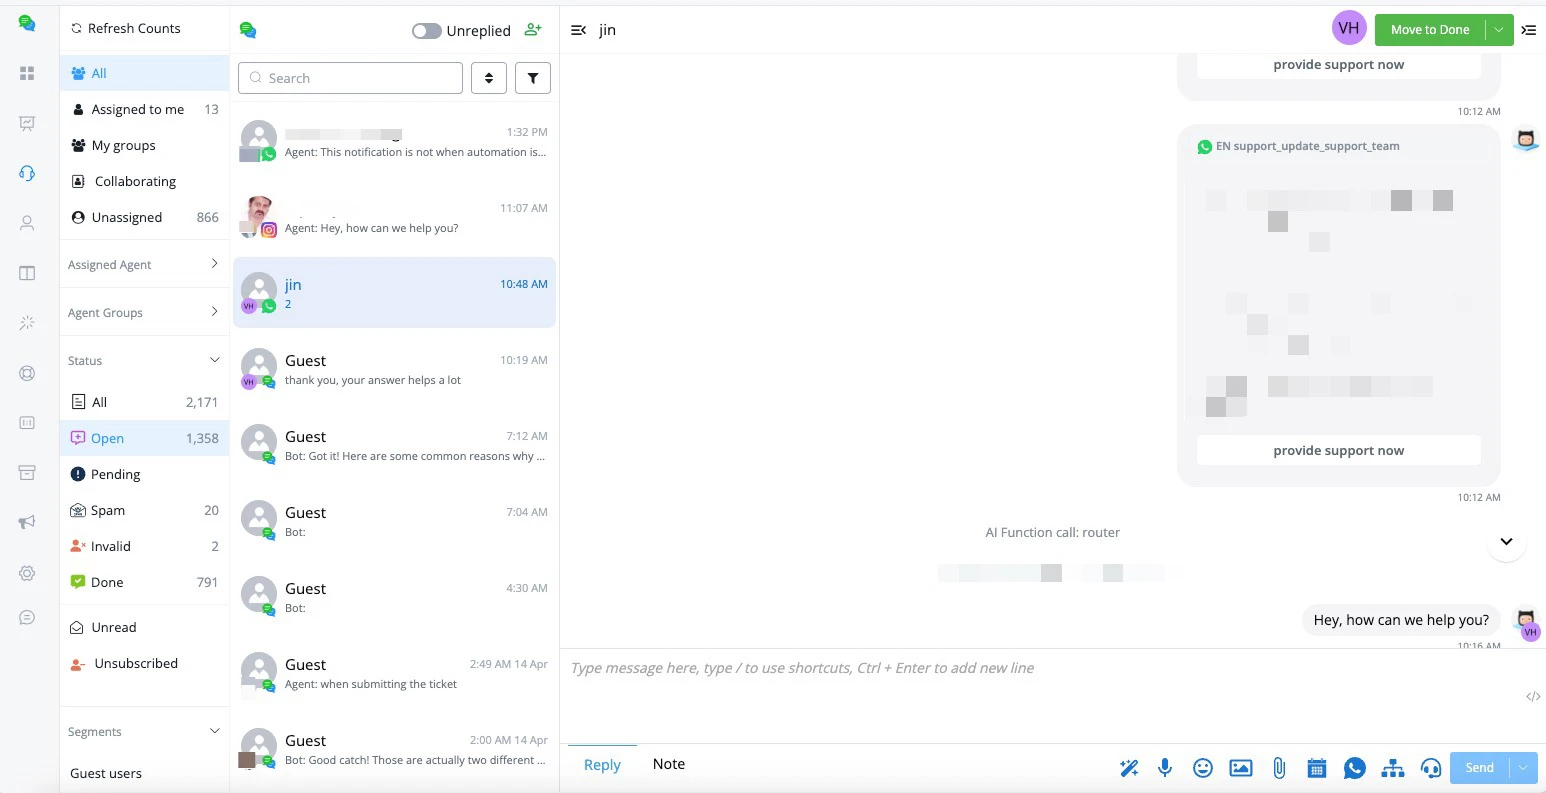
Task: Open the image attachment option
Action: [1240, 767]
